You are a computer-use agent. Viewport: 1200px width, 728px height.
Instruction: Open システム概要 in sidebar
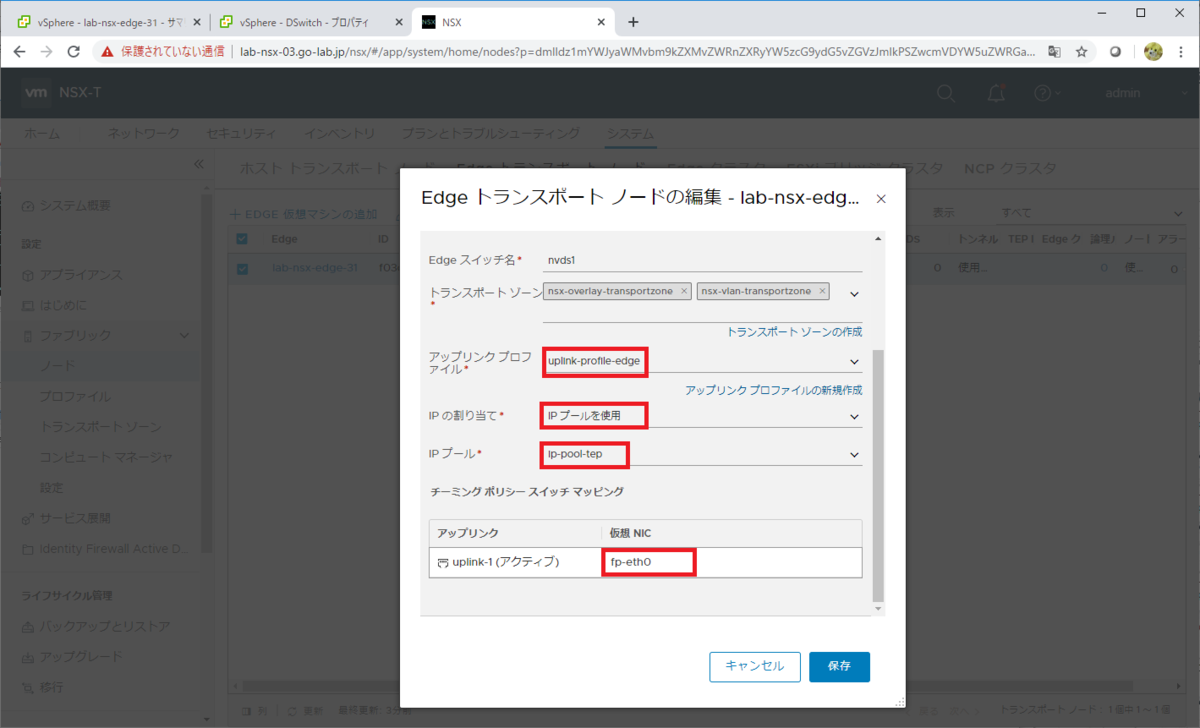click(x=75, y=205)
